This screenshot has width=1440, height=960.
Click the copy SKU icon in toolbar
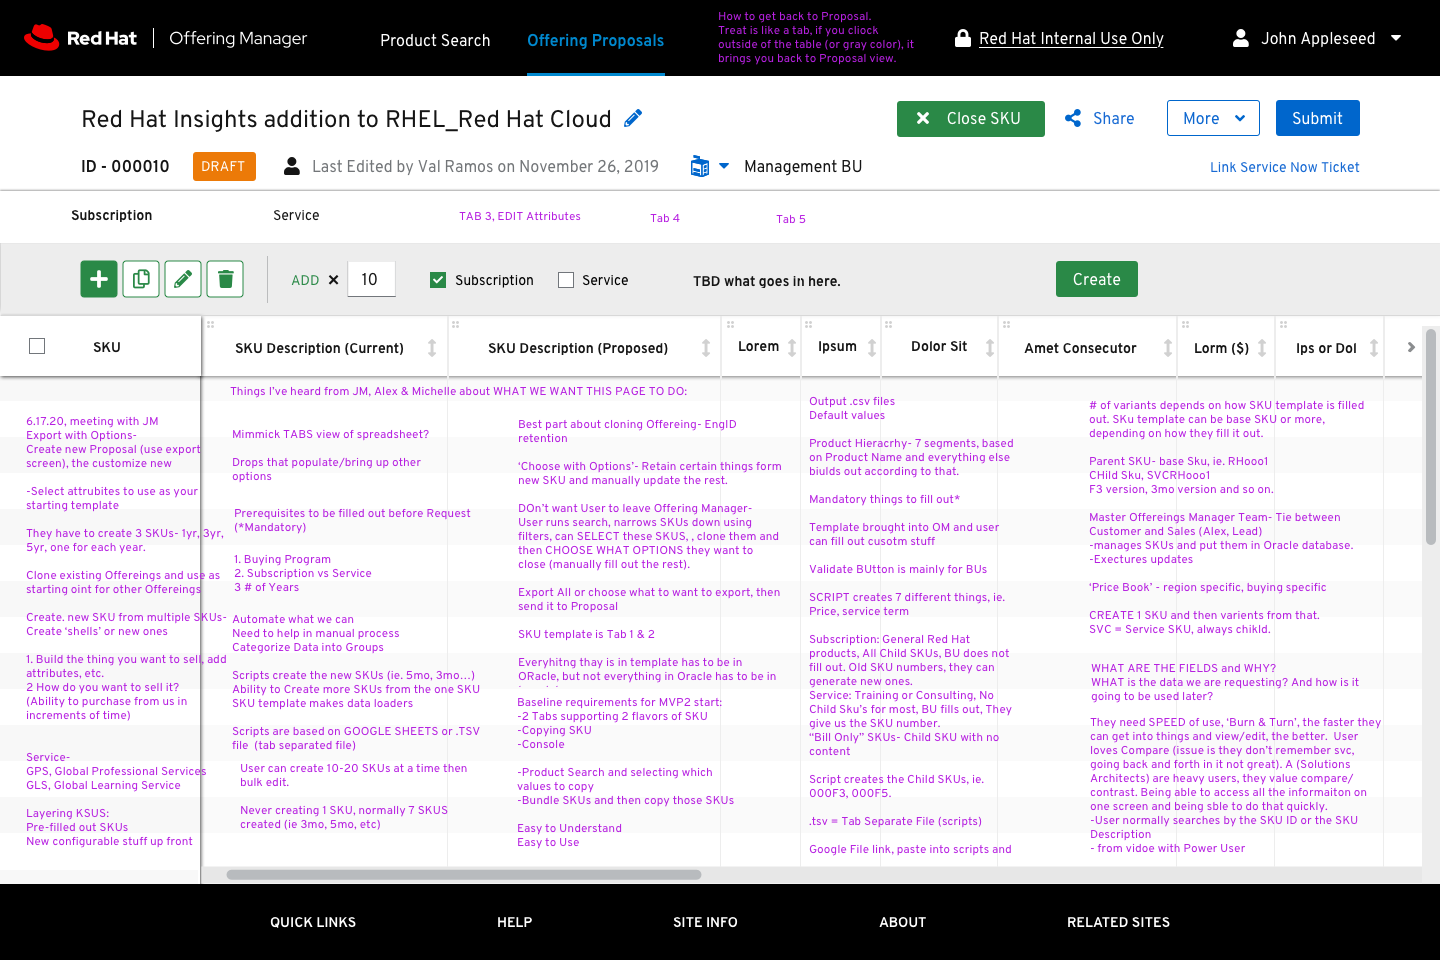click(141, 279)
